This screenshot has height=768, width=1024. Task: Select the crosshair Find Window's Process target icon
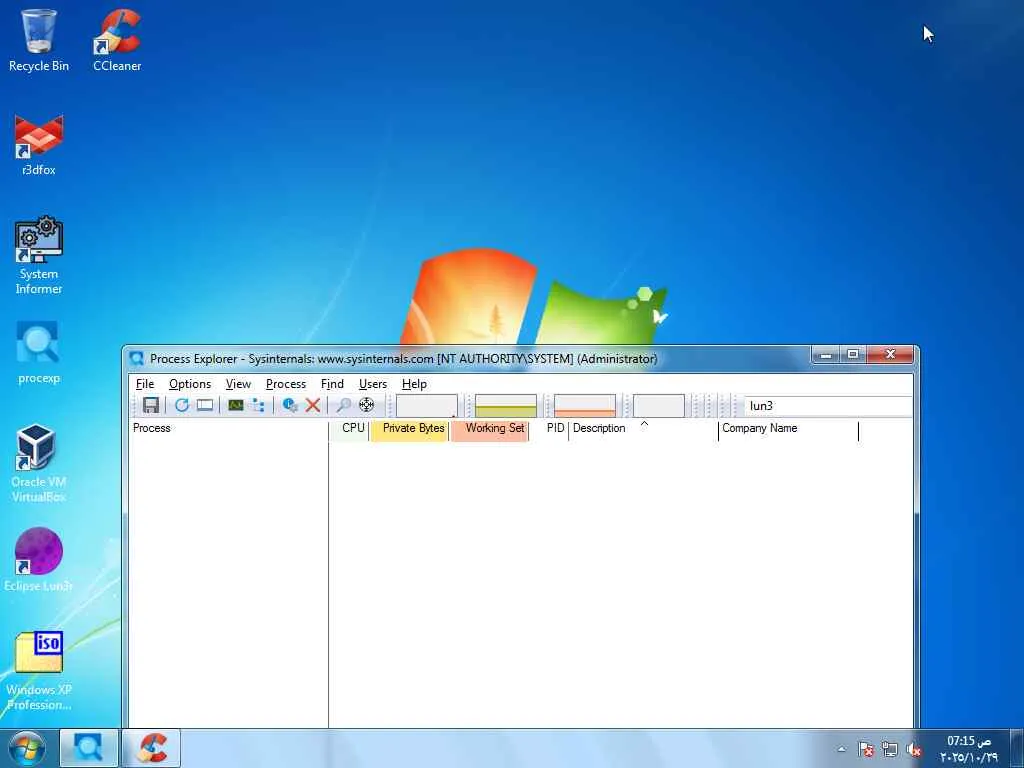click(366, 406)
